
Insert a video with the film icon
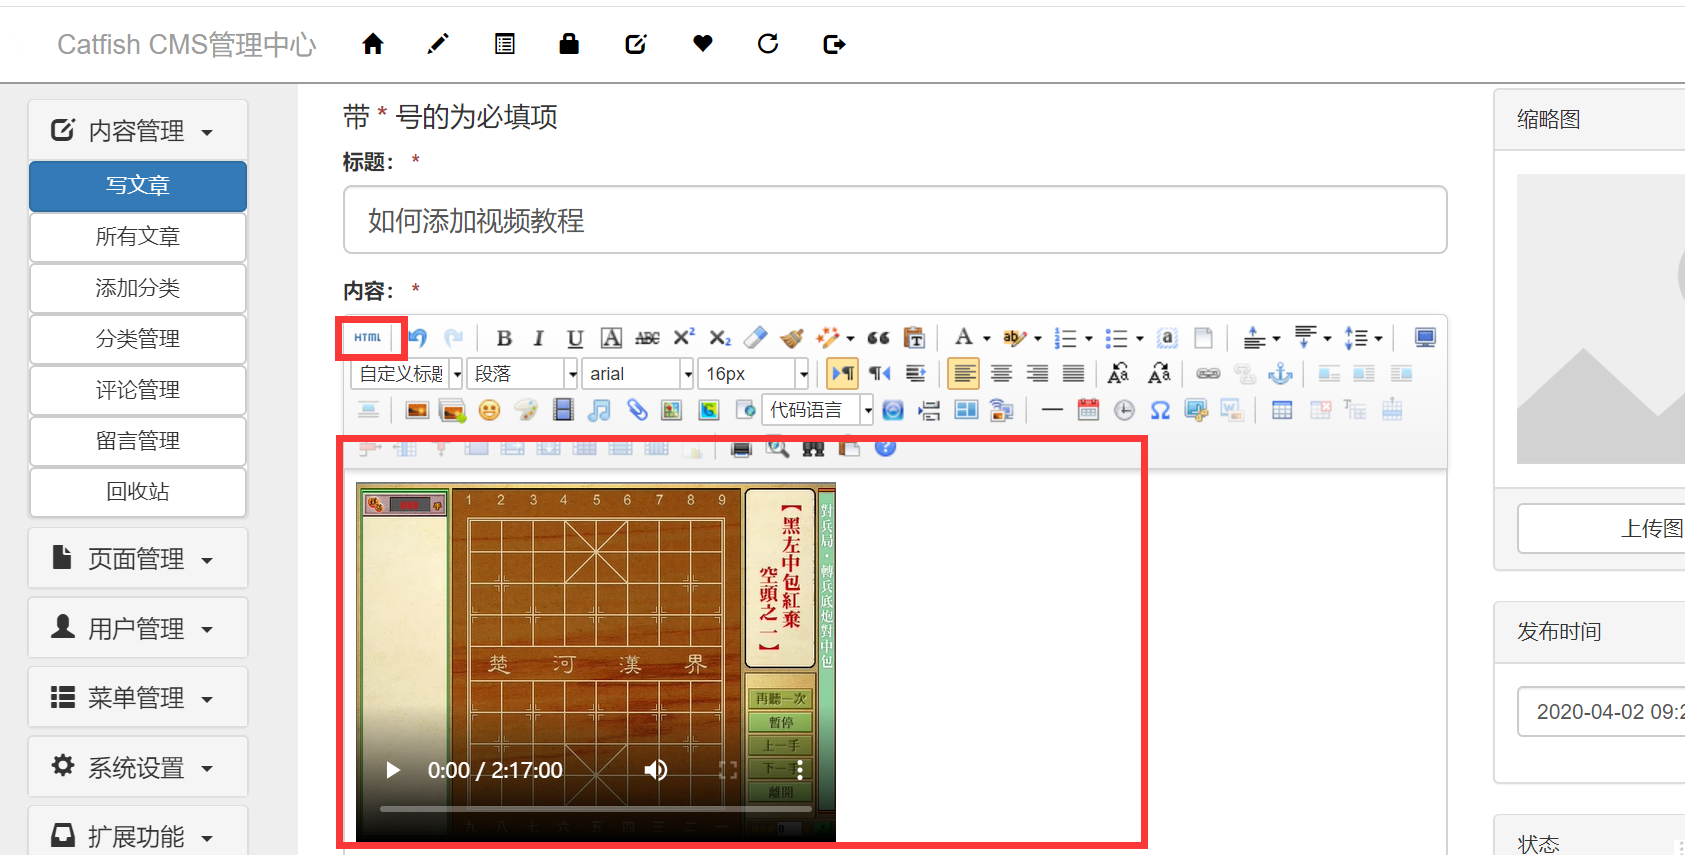click(x=563, y=410)
